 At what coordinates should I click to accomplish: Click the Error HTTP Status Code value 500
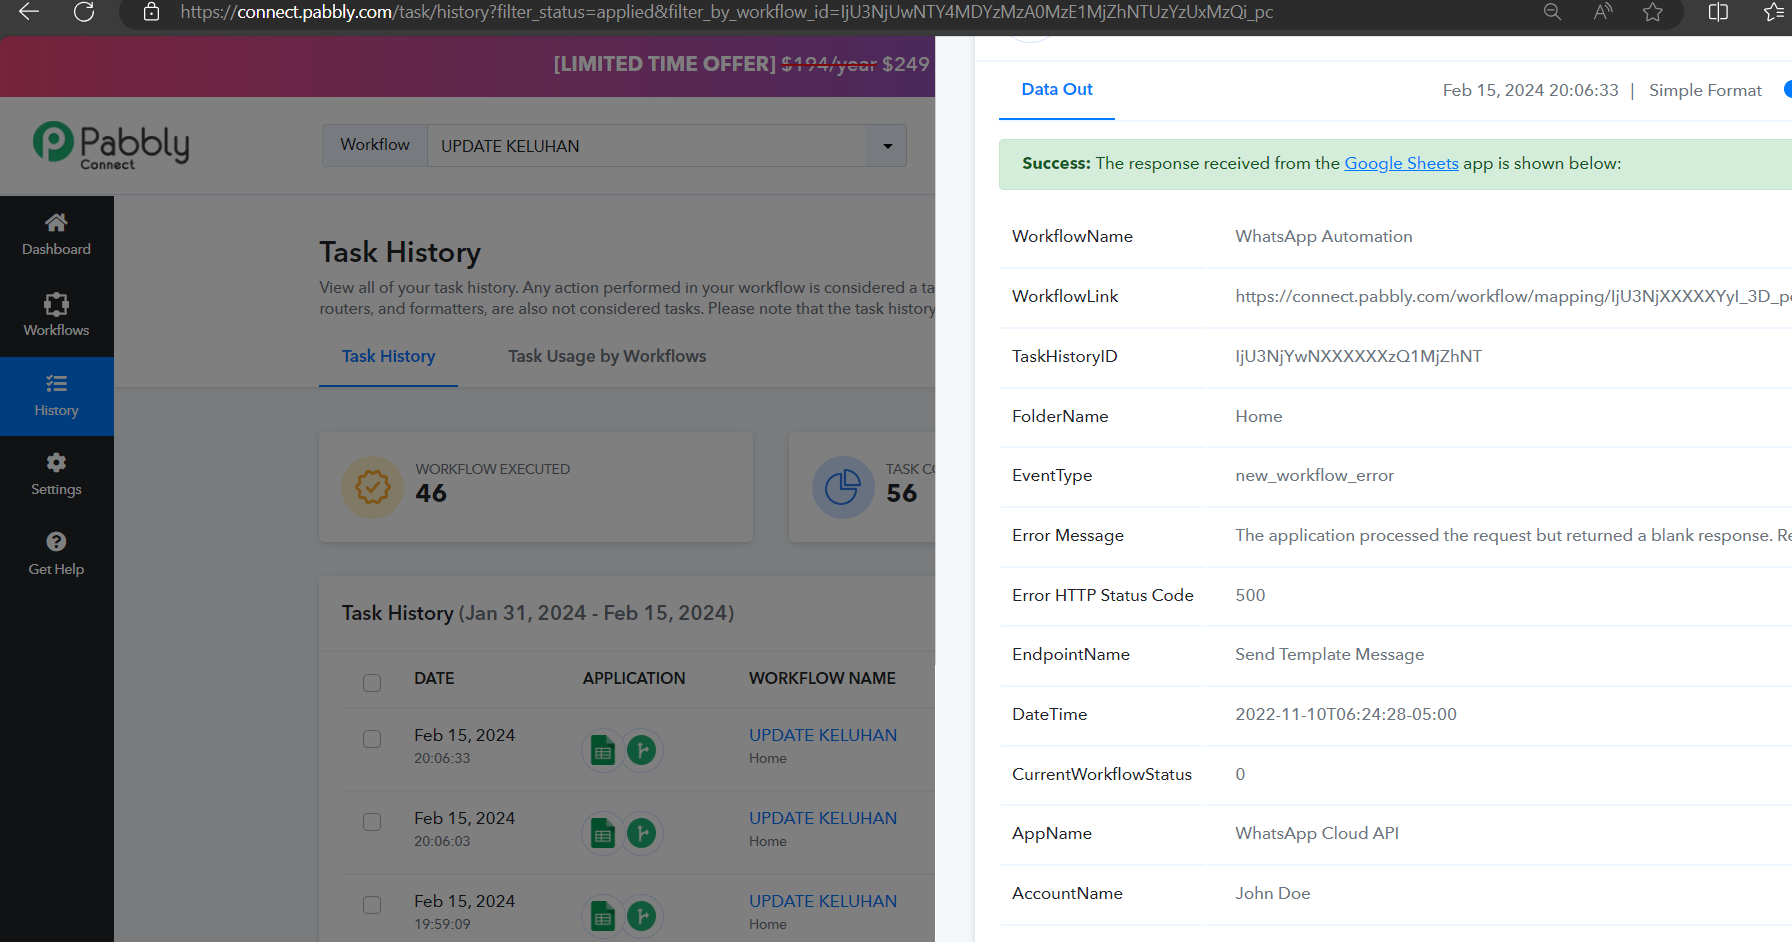coord(1250,595)
